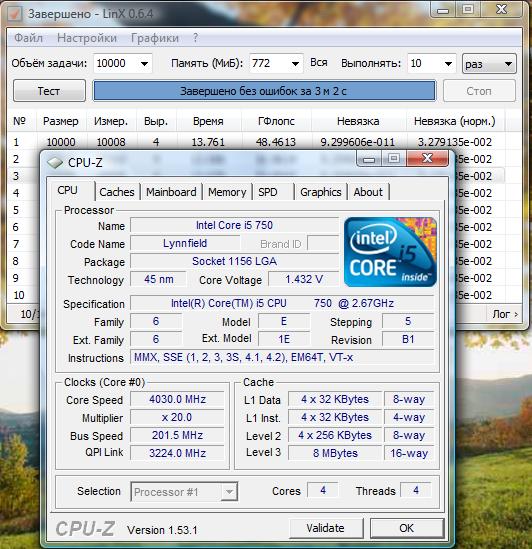Image resolution: width=532 pixels, height=549 pixels.
Task: Click the Validate button in CPU-Z
Action: [x=326, y=528]
